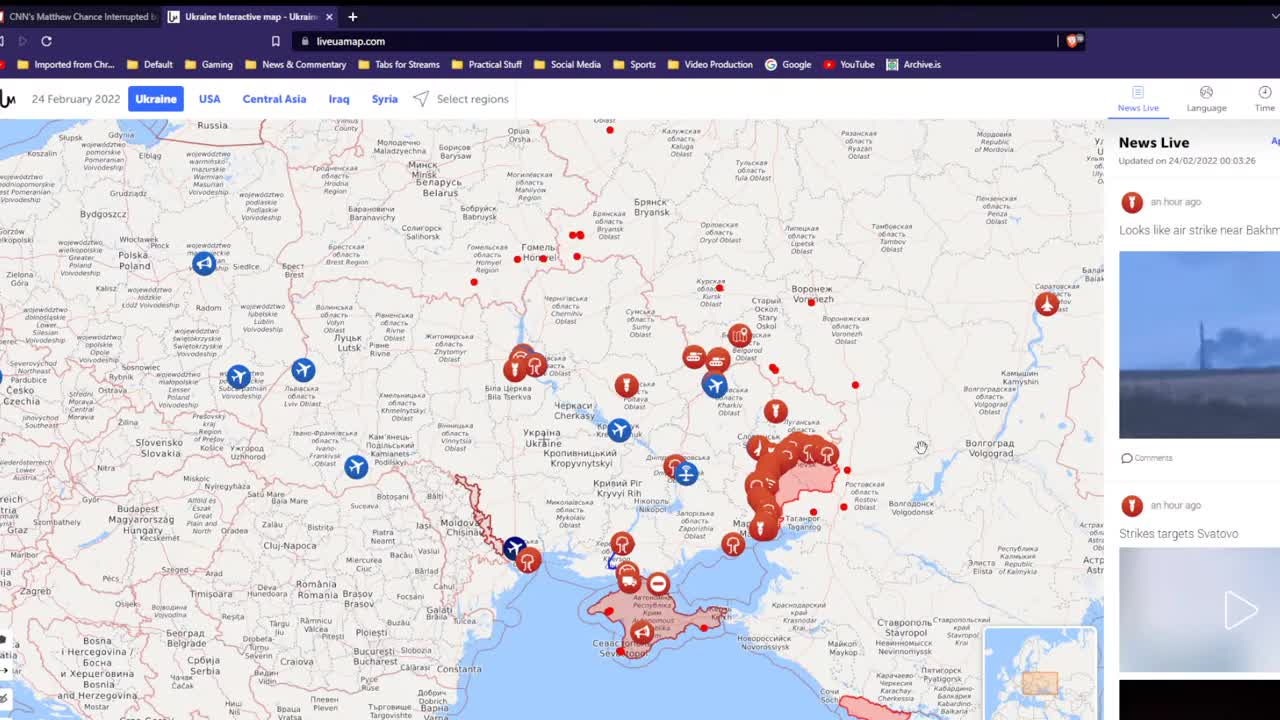Switch to the Iraq region tab
The height and width of the screenshot is (720, 1280).
(x=339, y=99)
